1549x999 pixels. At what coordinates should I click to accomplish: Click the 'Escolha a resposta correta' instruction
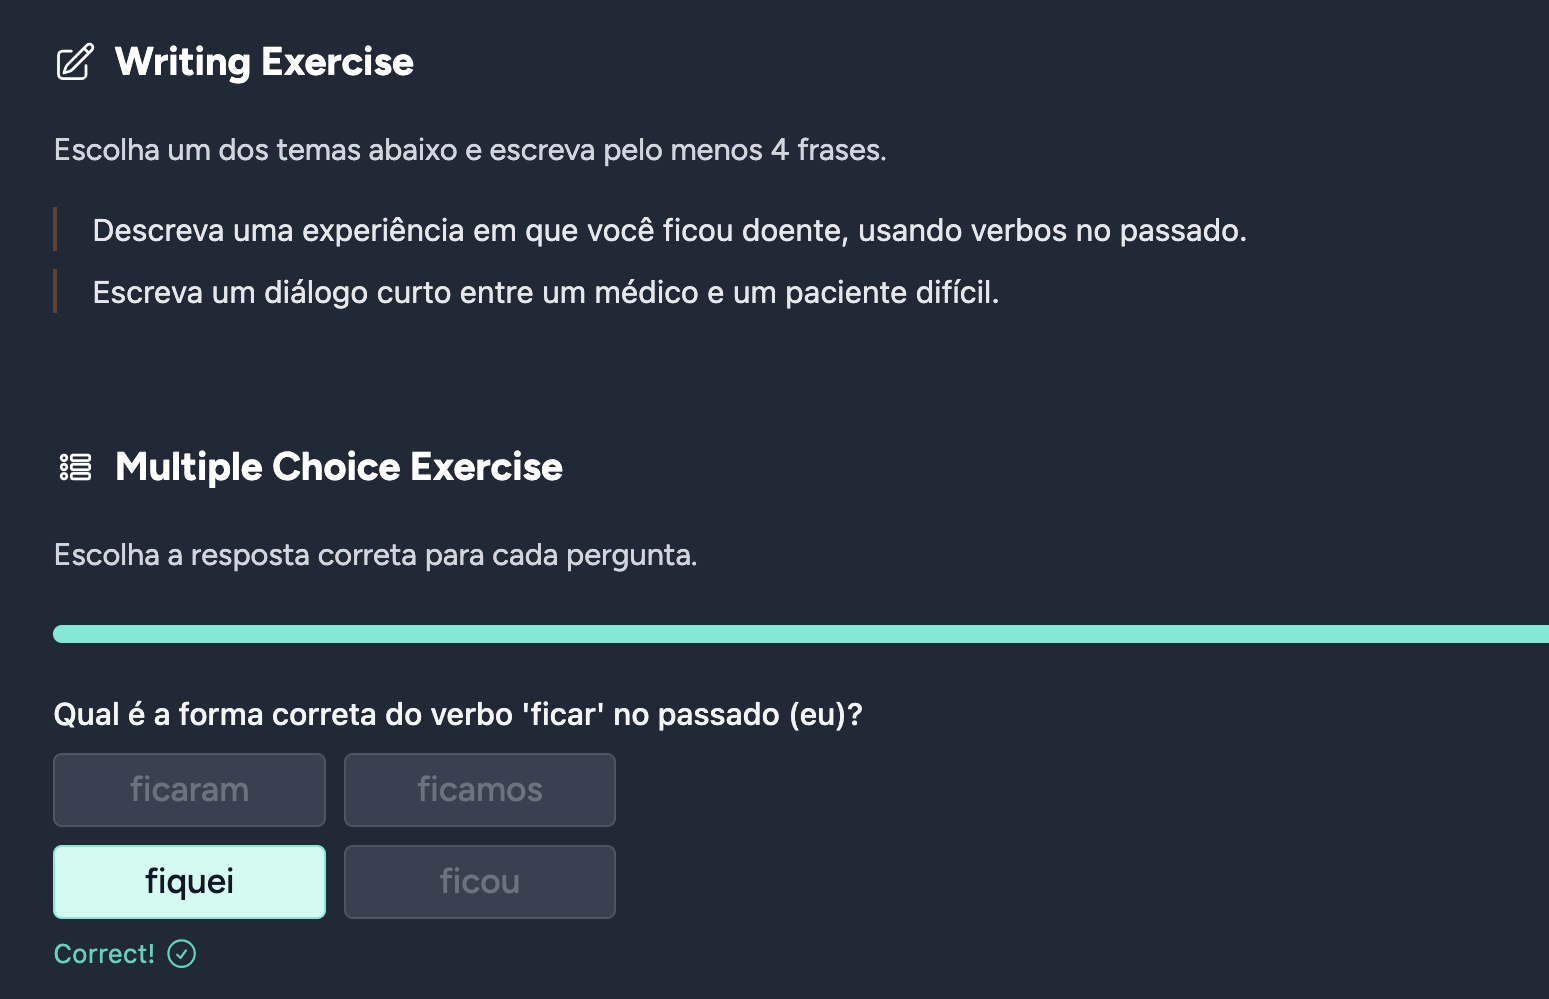[375, 554]
